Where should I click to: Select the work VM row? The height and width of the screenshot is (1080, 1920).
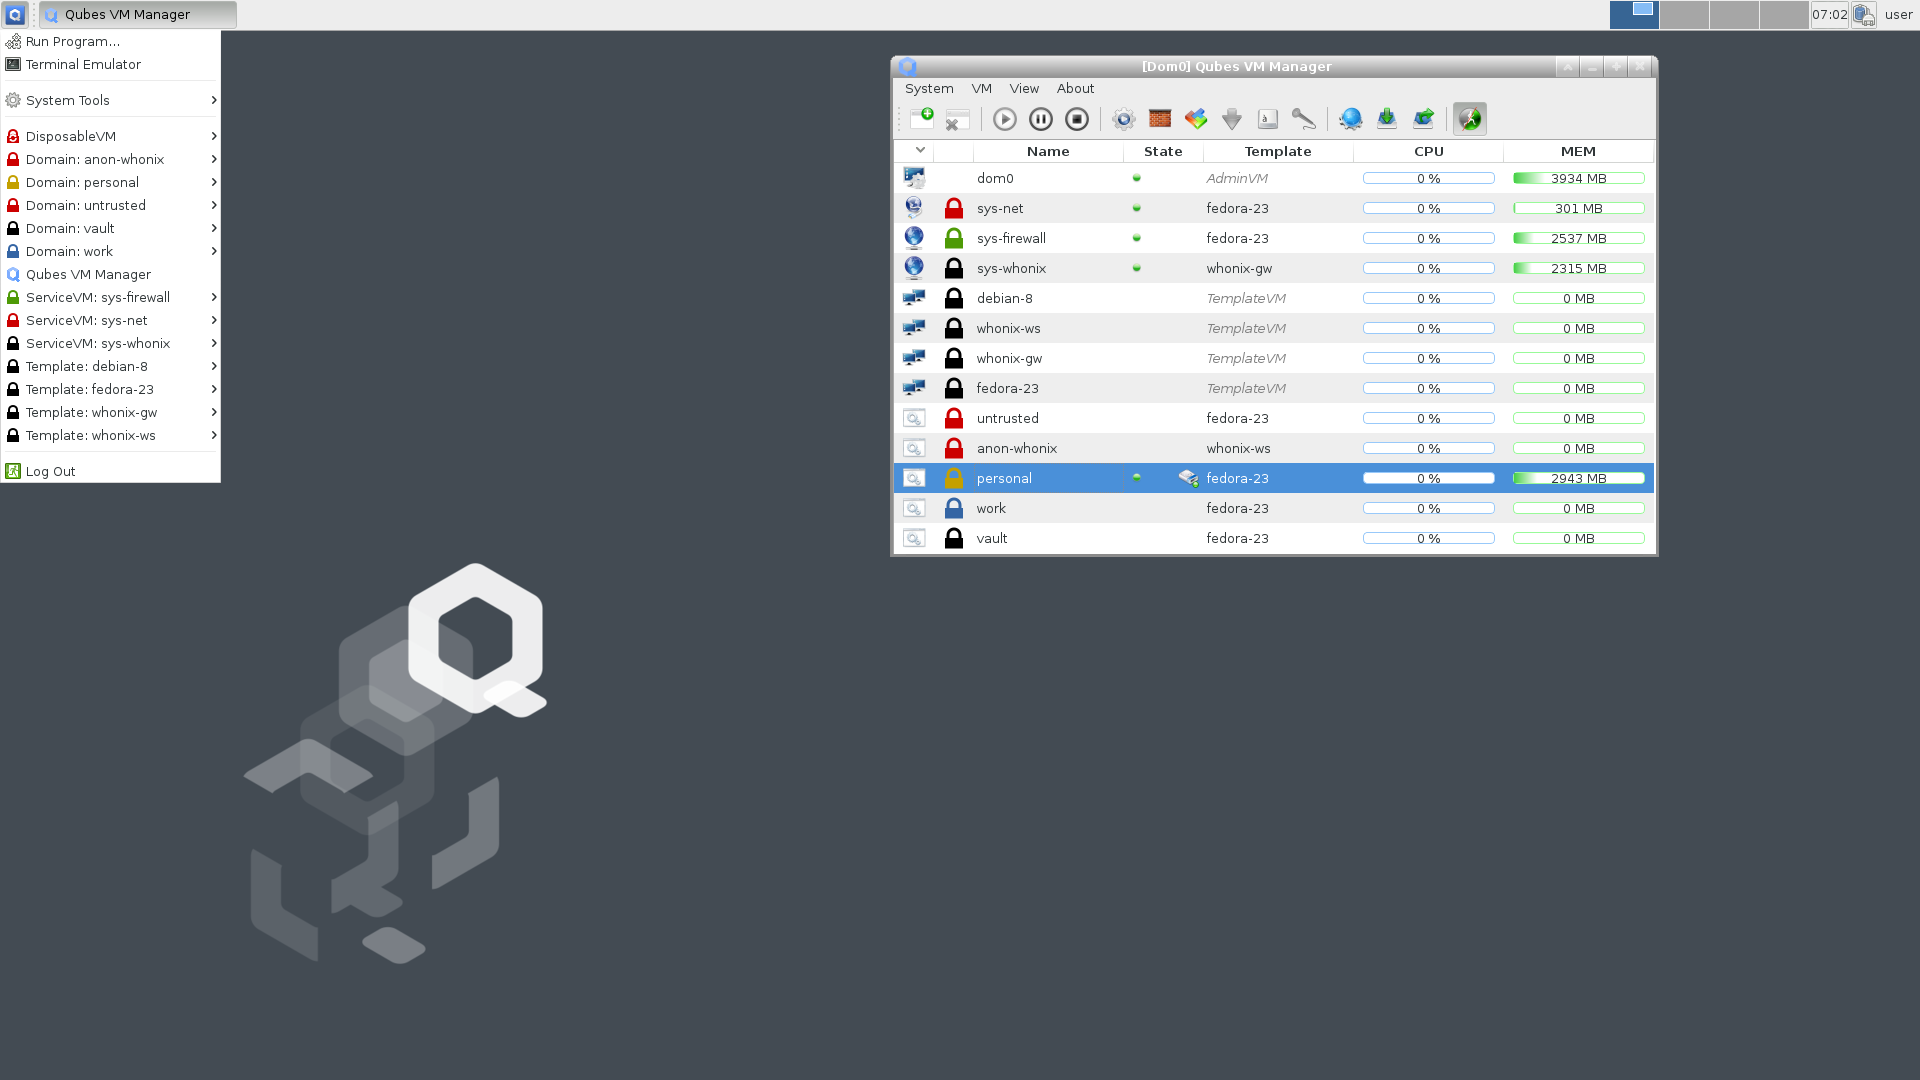click(x=1274, y=508)
